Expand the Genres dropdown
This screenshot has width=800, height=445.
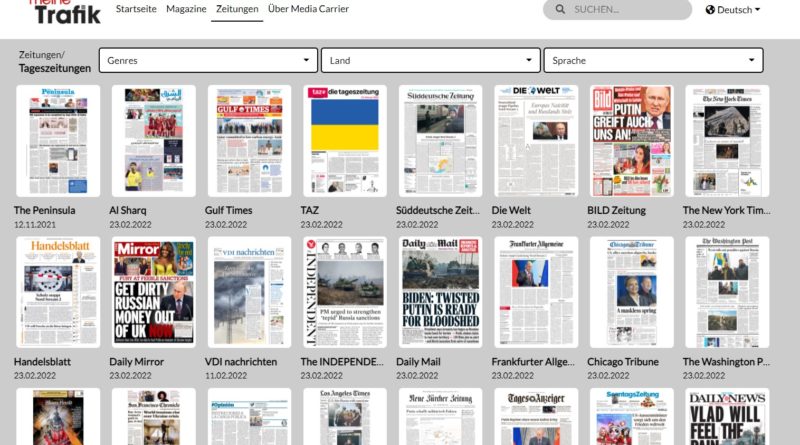coord(208,60)
